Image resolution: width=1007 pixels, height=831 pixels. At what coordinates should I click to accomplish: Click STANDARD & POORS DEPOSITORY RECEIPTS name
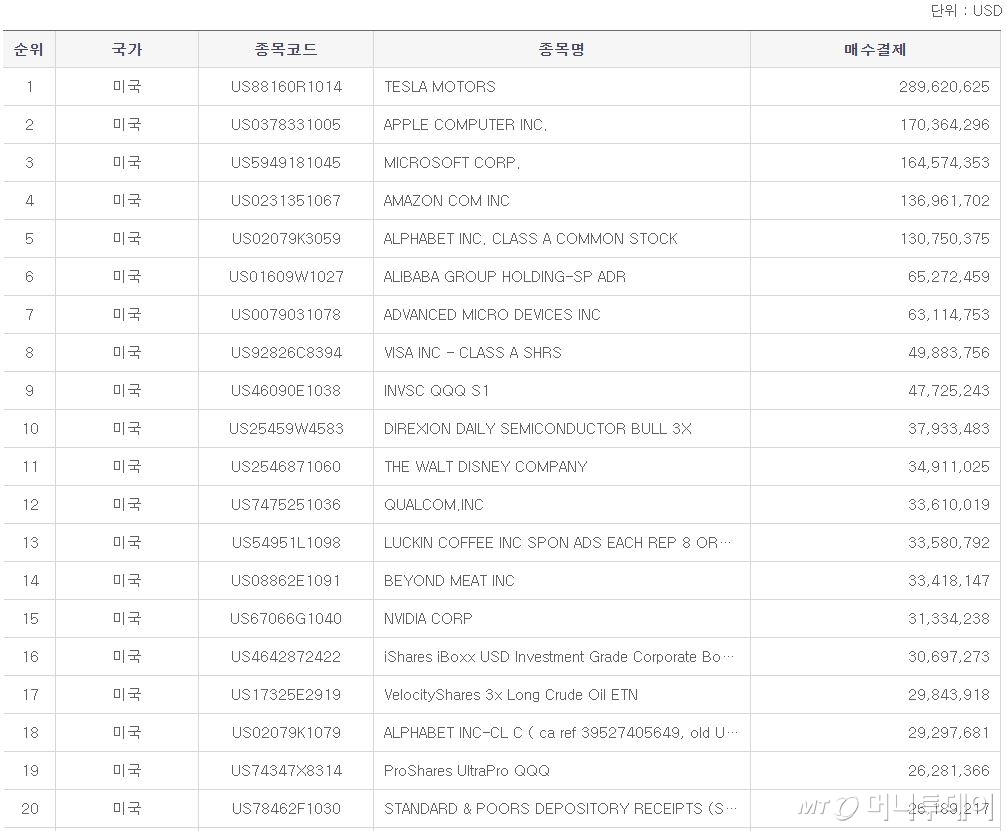[x=560, y=808]
